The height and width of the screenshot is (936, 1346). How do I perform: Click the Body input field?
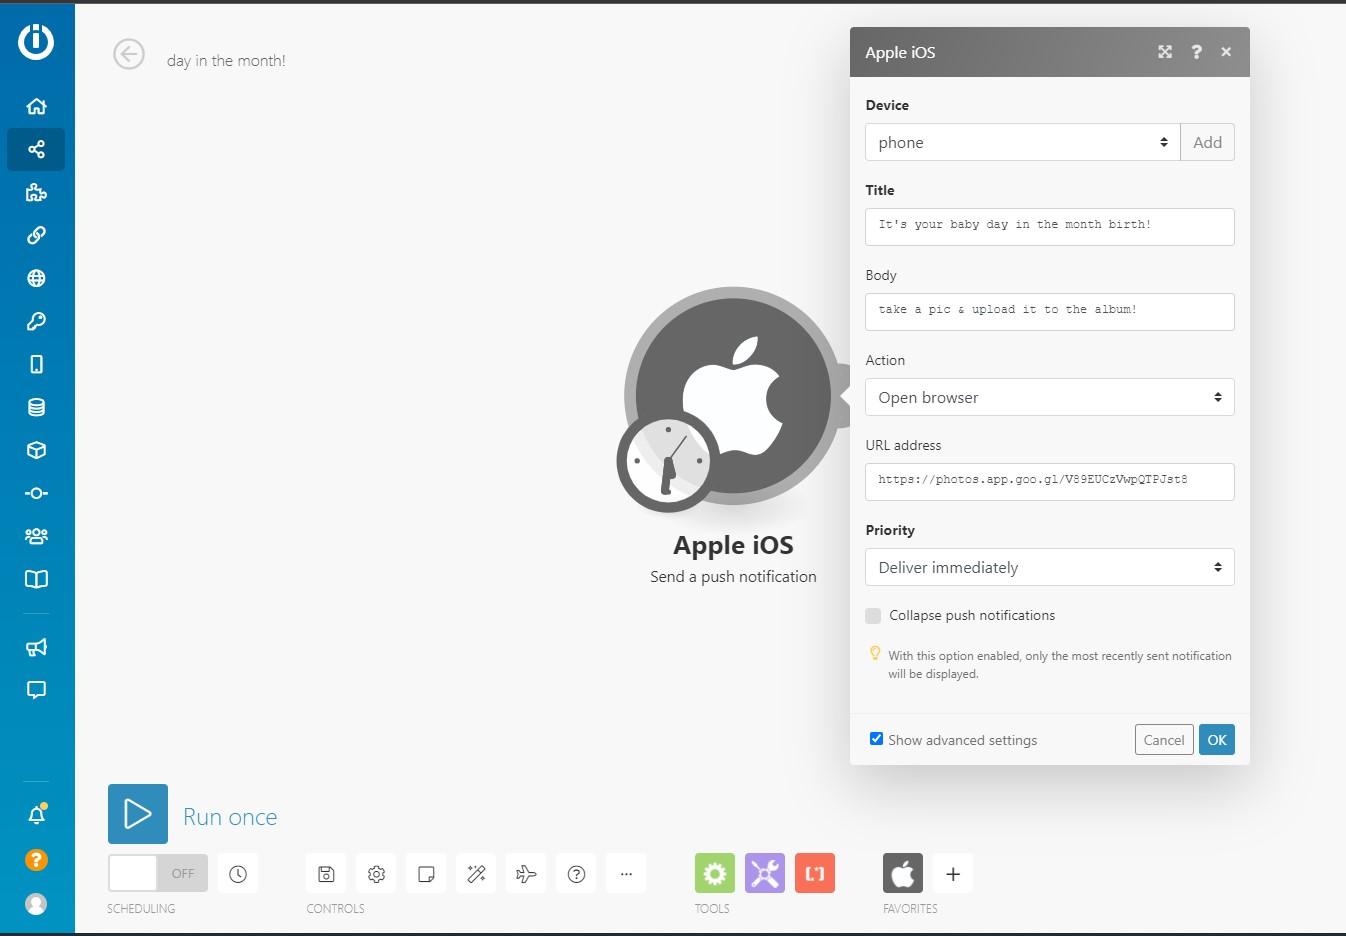pyautogui.click(x=1049, y=312)
